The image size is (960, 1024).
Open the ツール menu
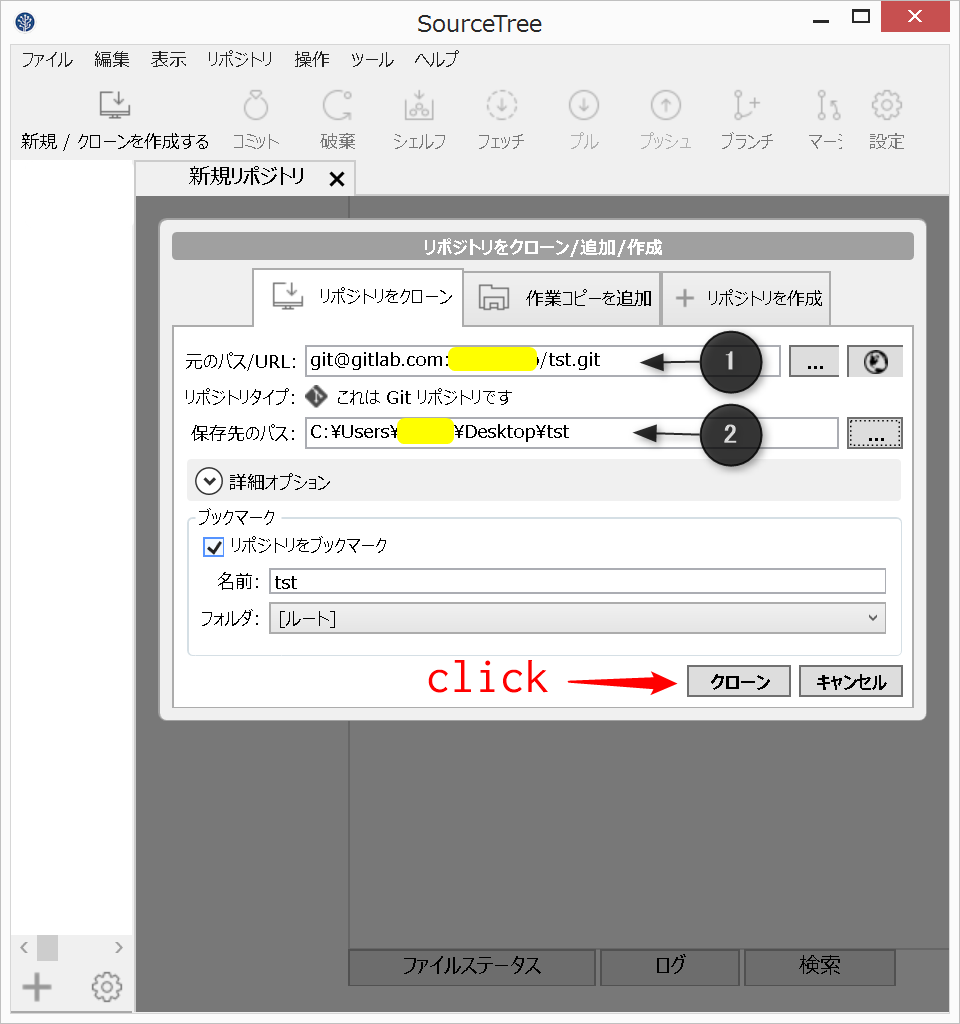(372, 59)
